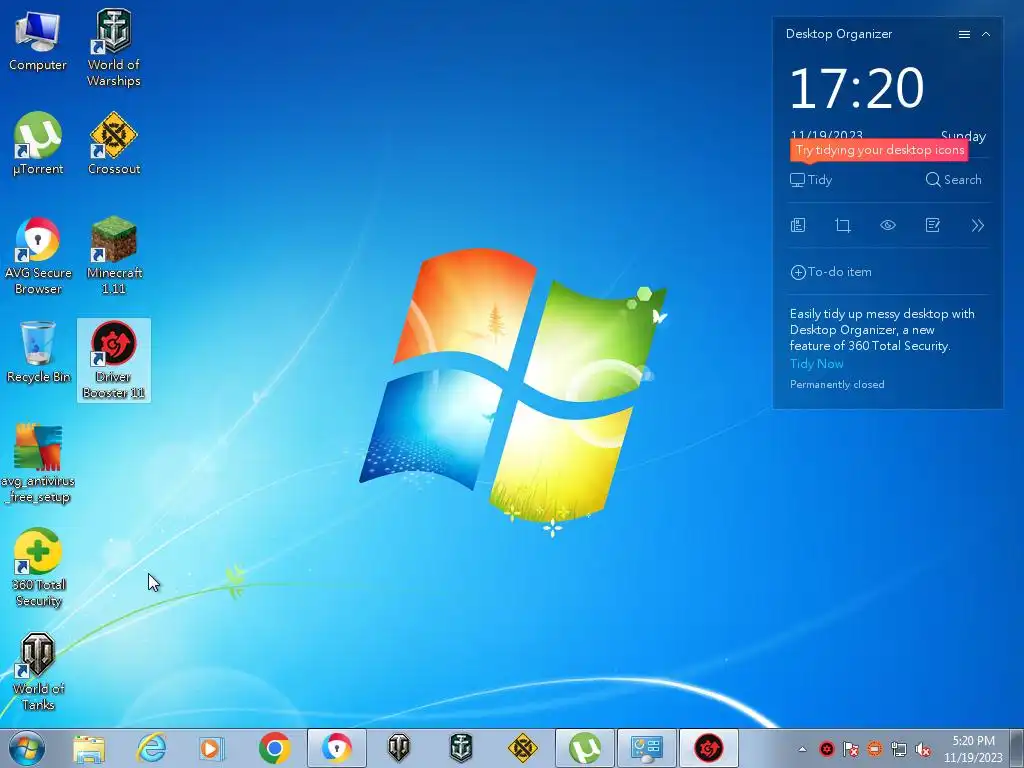
Task: Open Crossout from the taskbar
Action: (x=522, y=748)
